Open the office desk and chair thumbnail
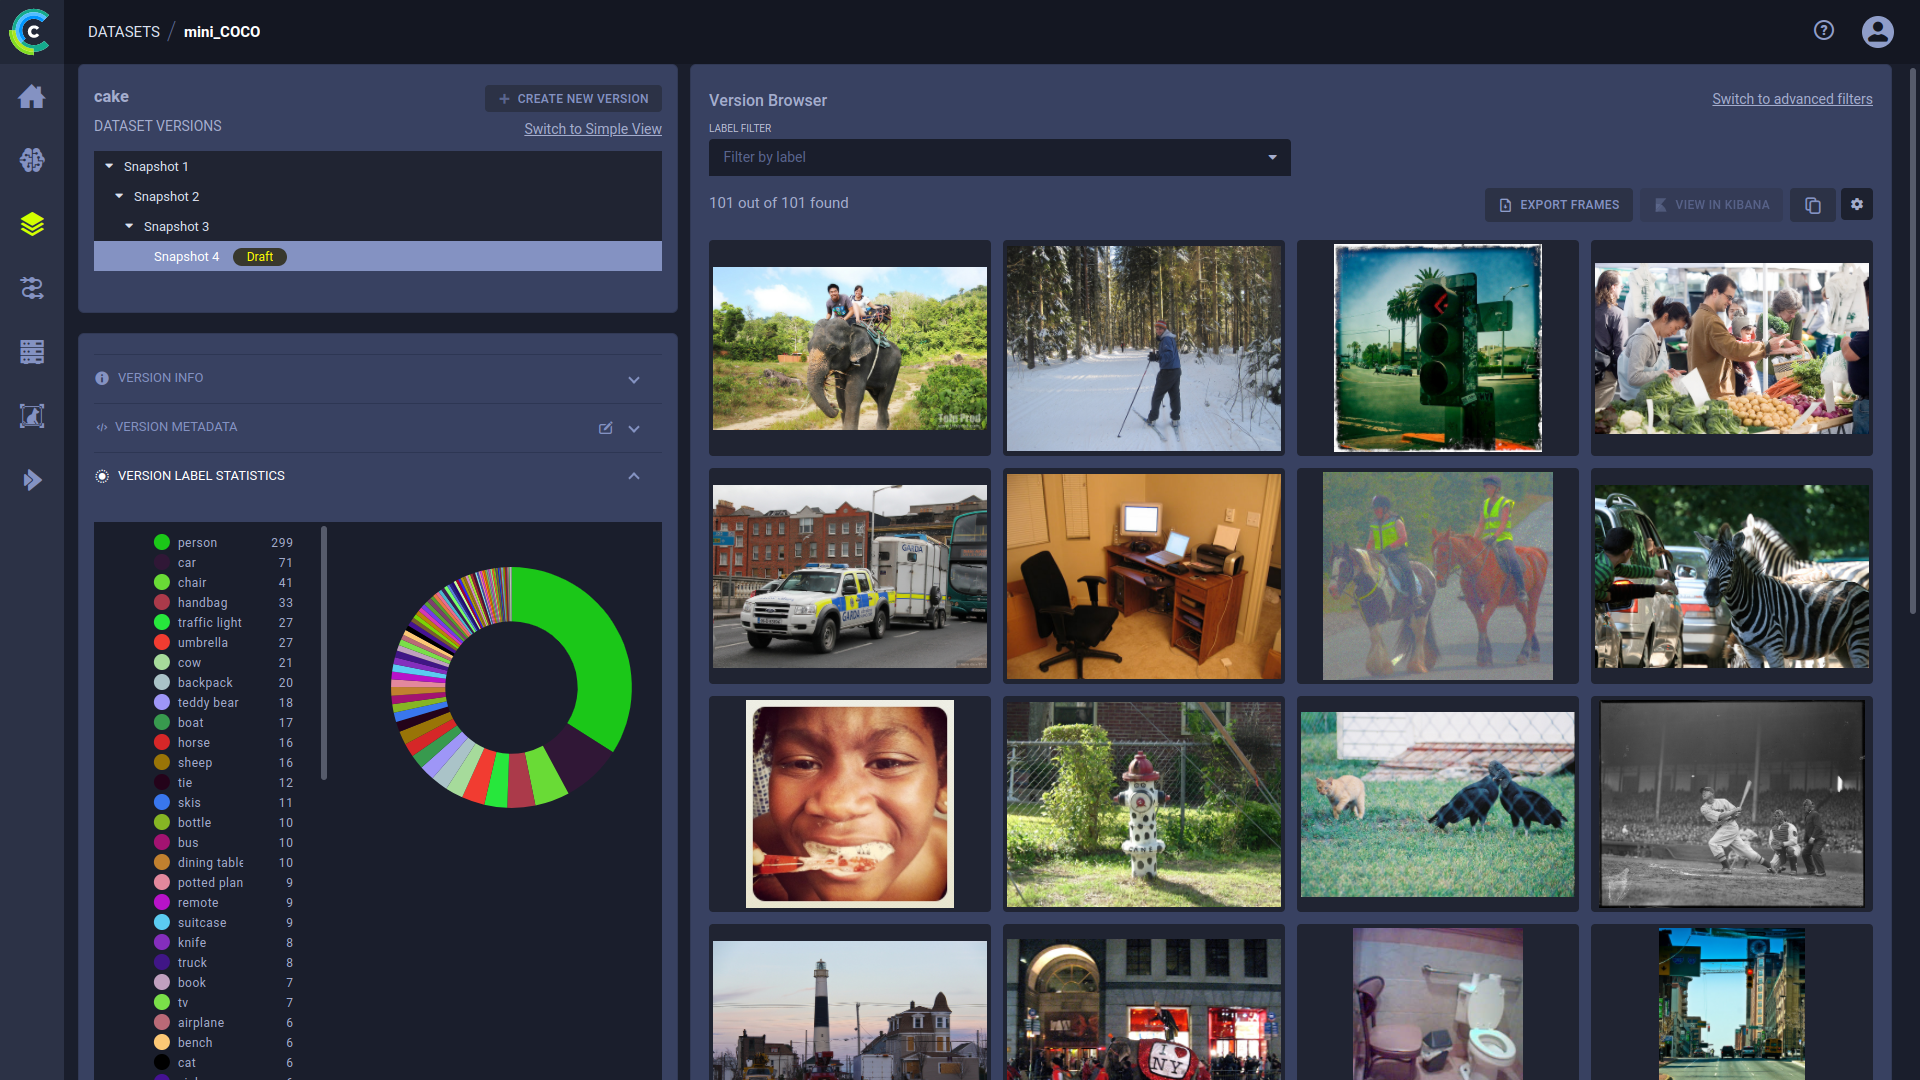Screen dimensions: 1920x1080 [1144, 576]
